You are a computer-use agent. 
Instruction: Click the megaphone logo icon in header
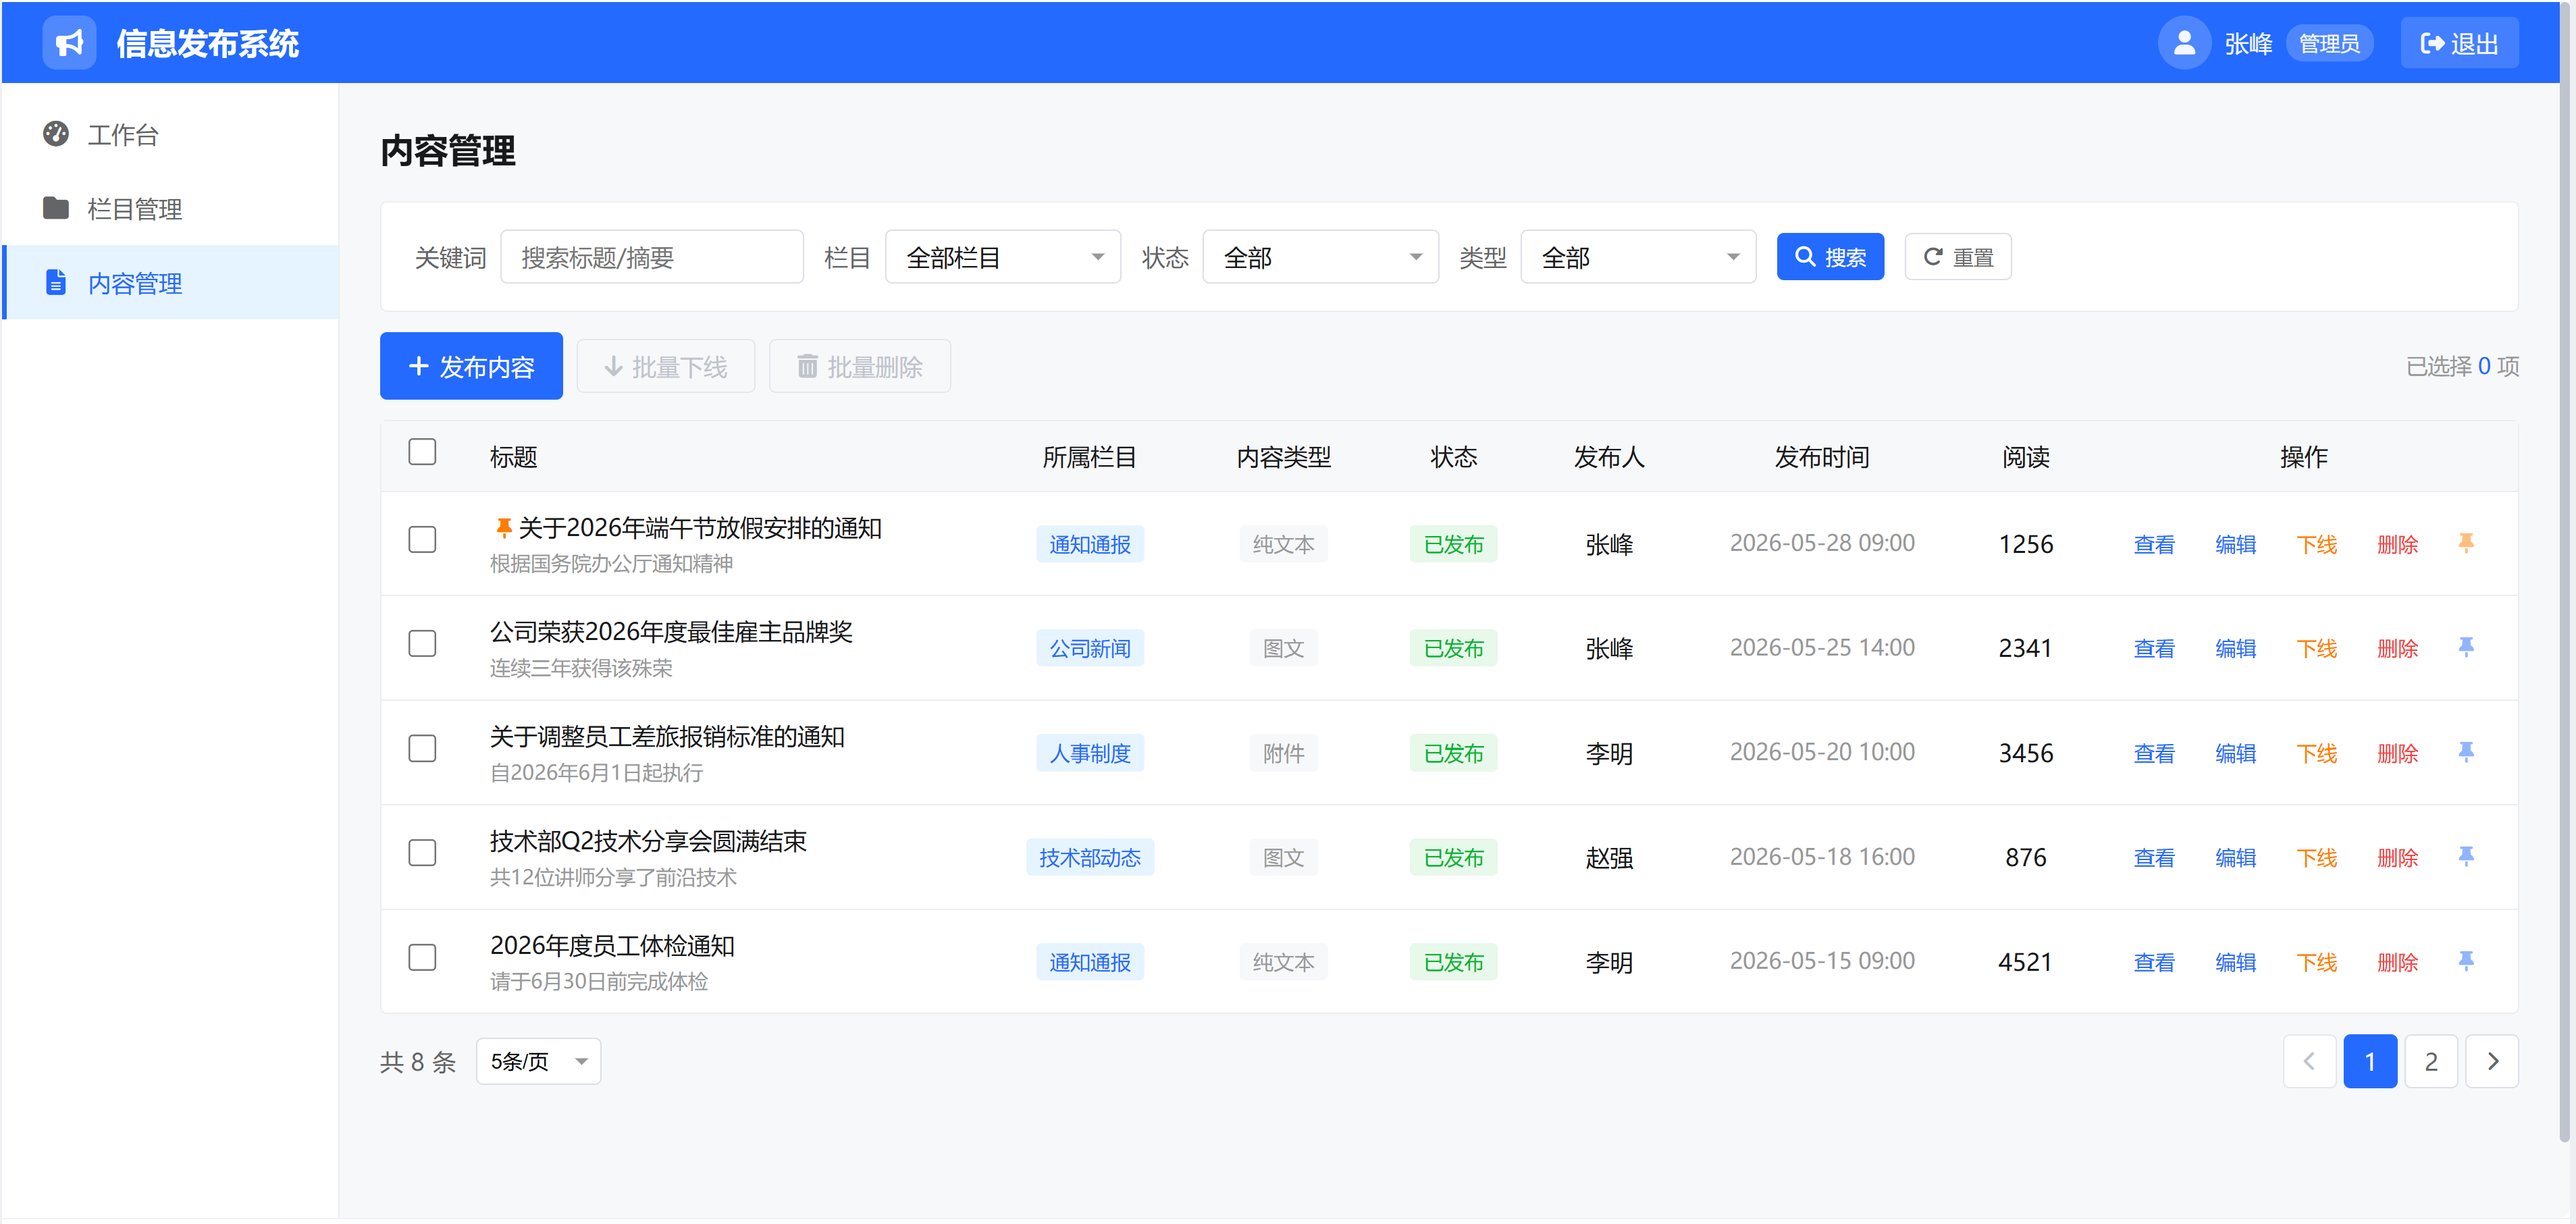[x=69, y=43]
